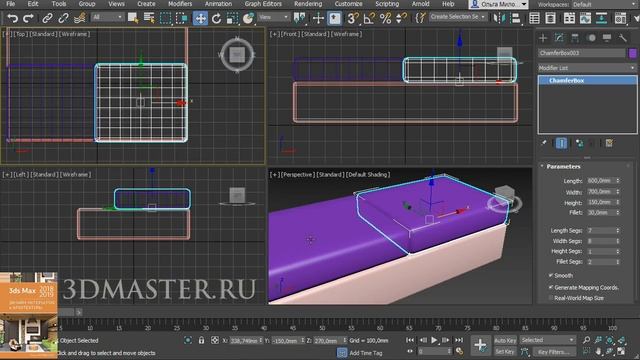640x360 pixels.
Task: Click Play Animation button
Action: (434, 340)
